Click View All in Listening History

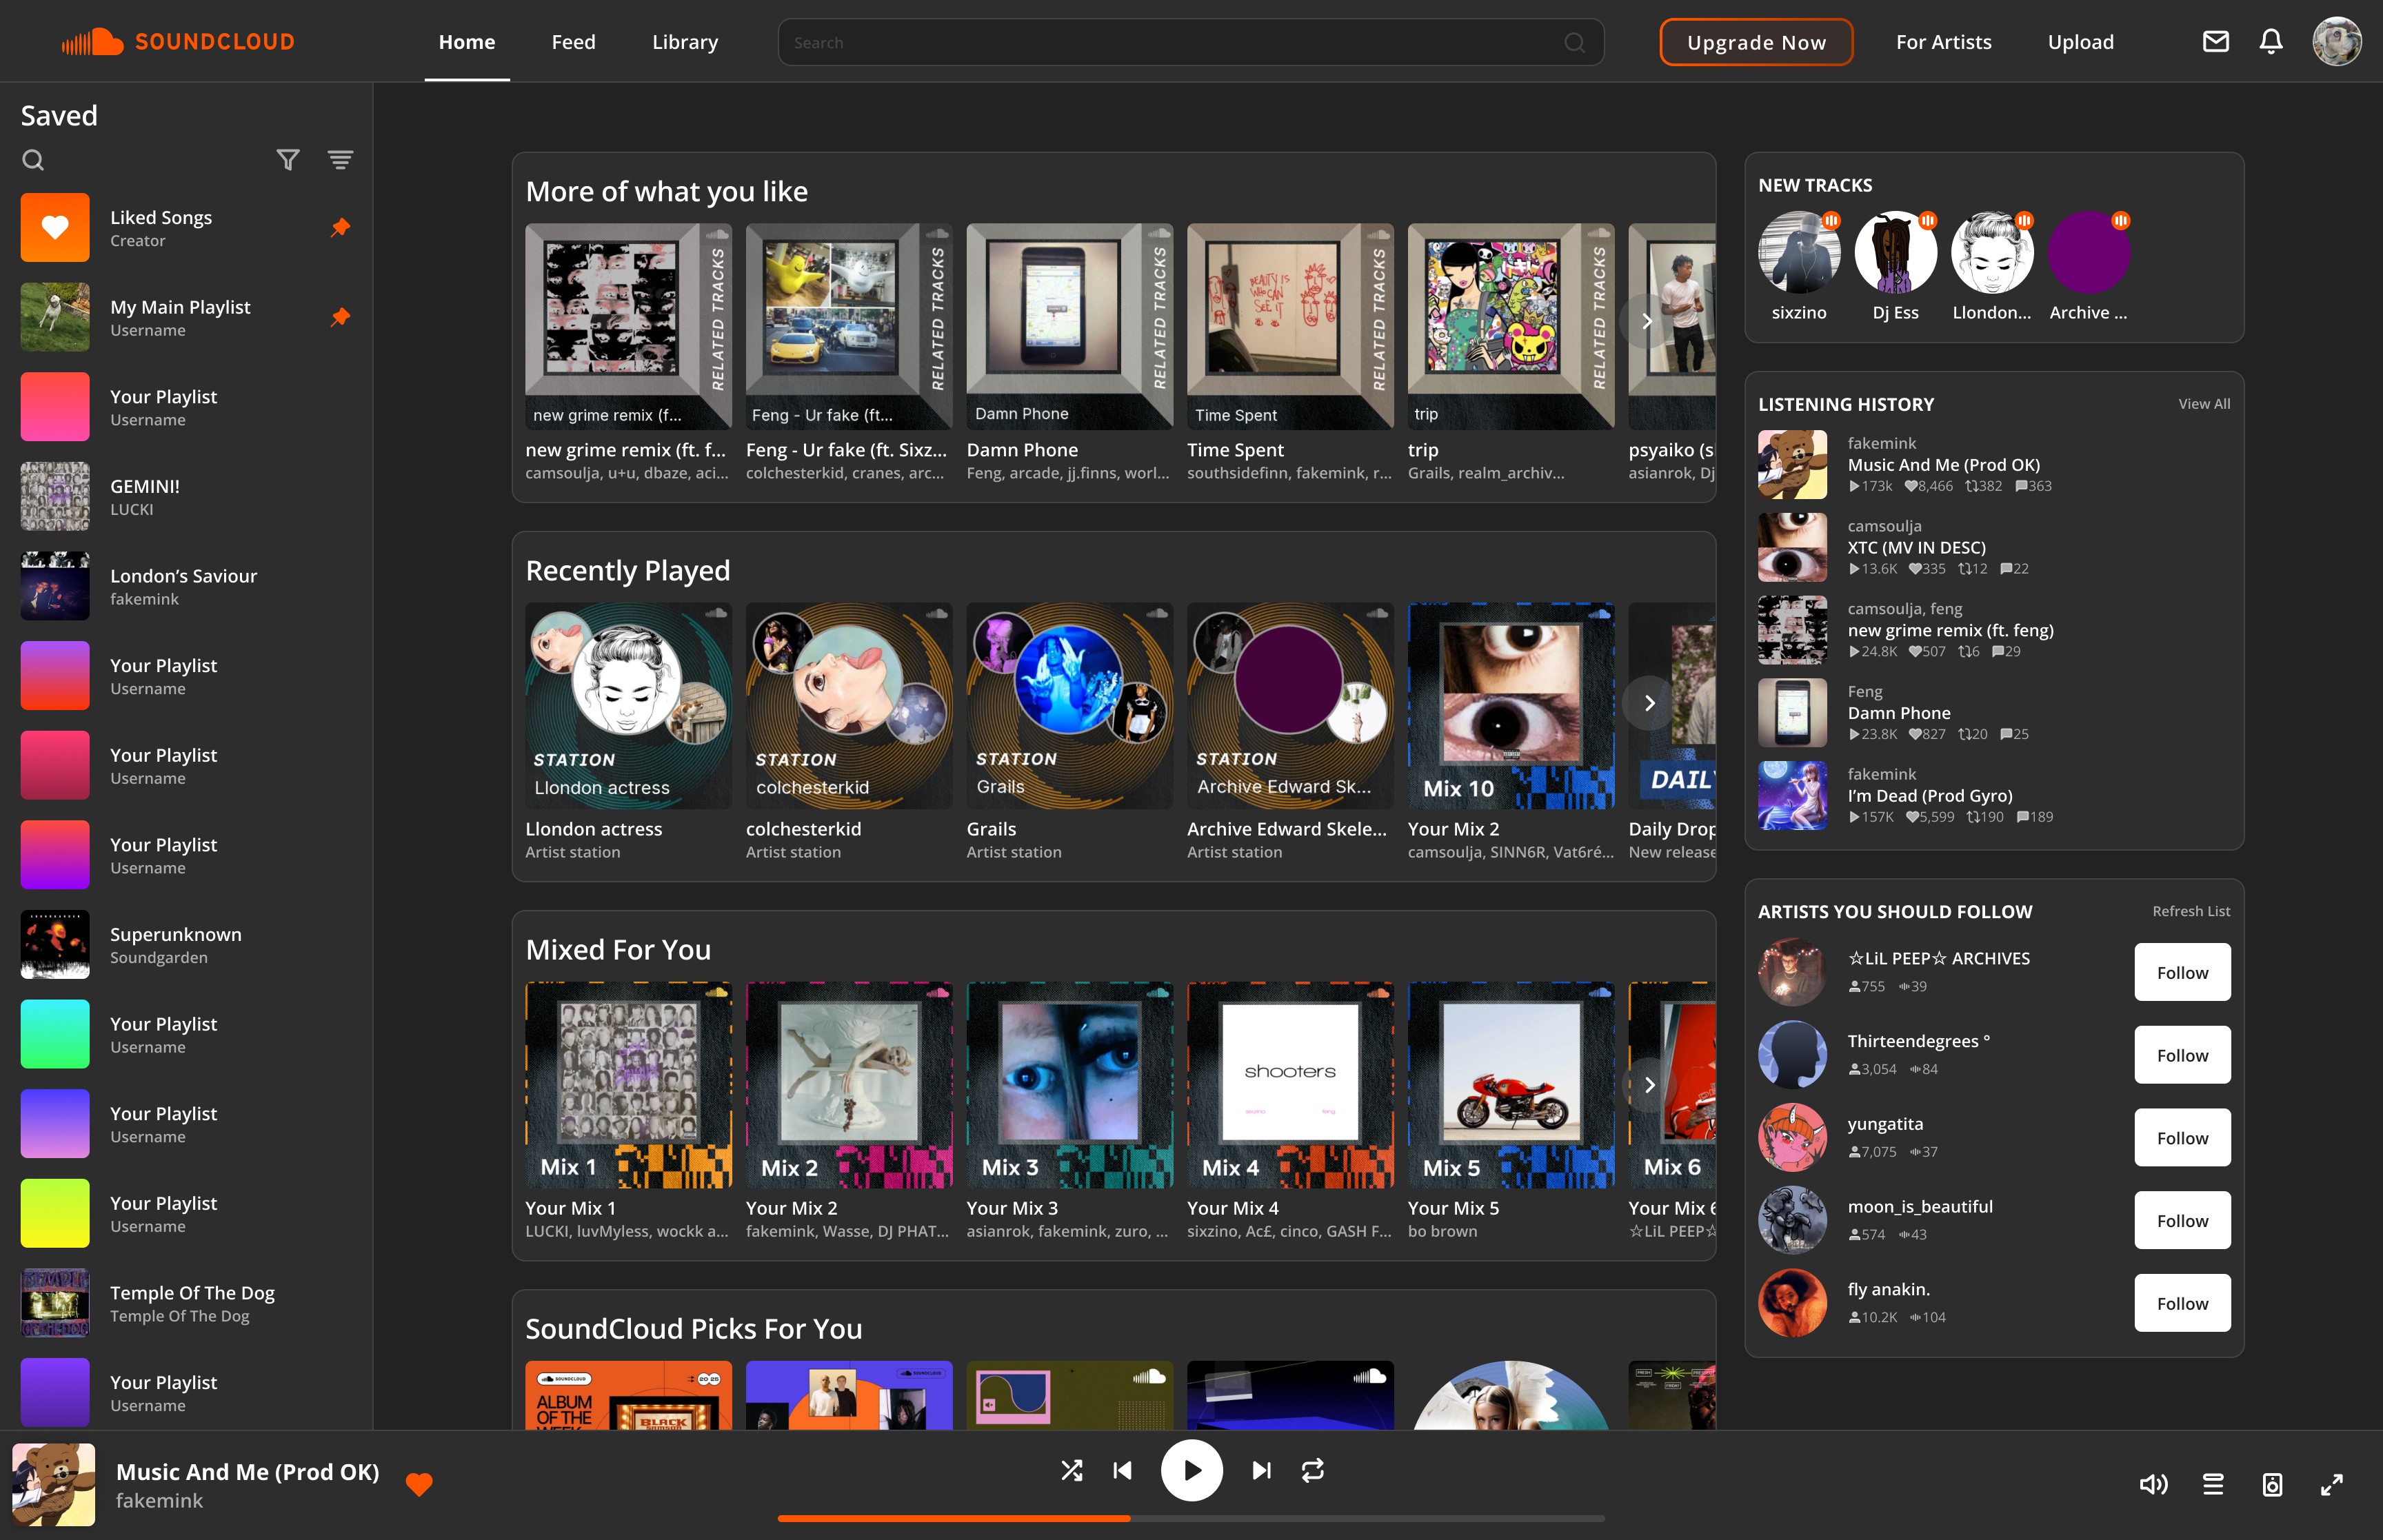pos(2203,404)
